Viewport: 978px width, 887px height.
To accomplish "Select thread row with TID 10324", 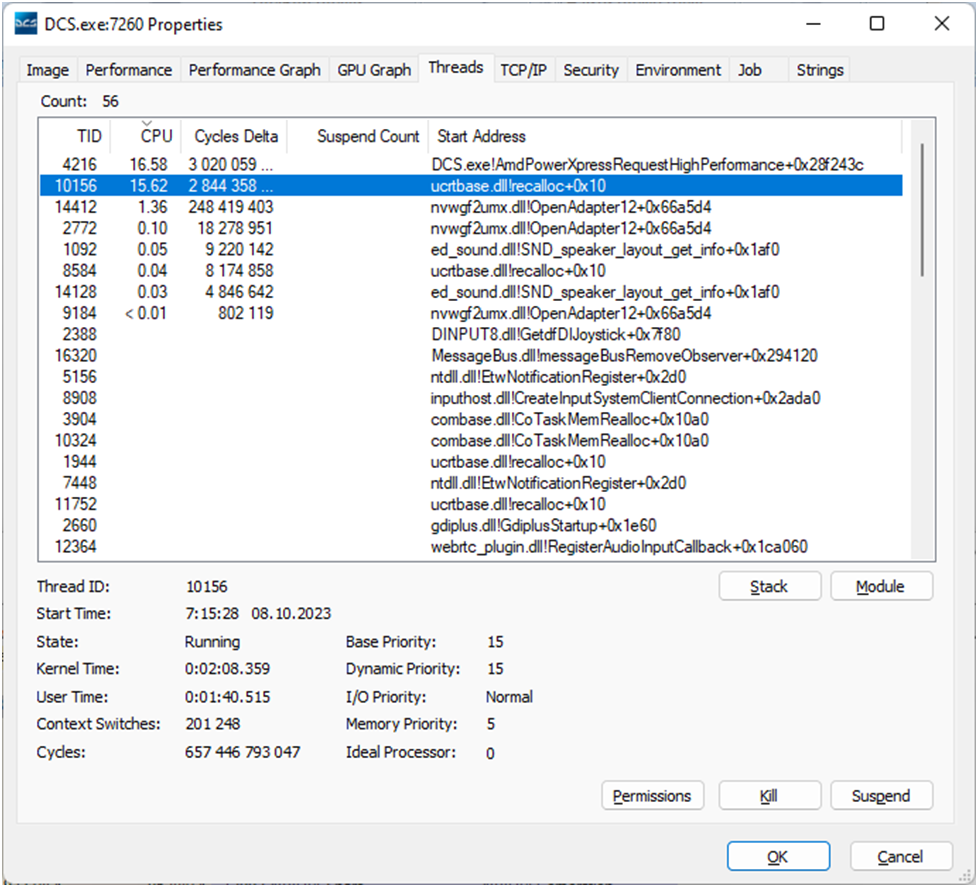I will click(x=471, y=440).
